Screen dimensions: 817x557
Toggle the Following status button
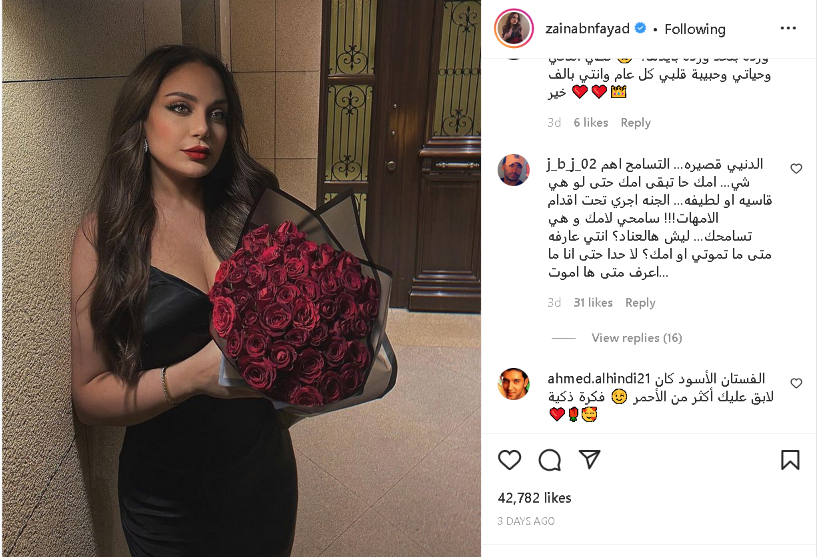click(695, 29)
